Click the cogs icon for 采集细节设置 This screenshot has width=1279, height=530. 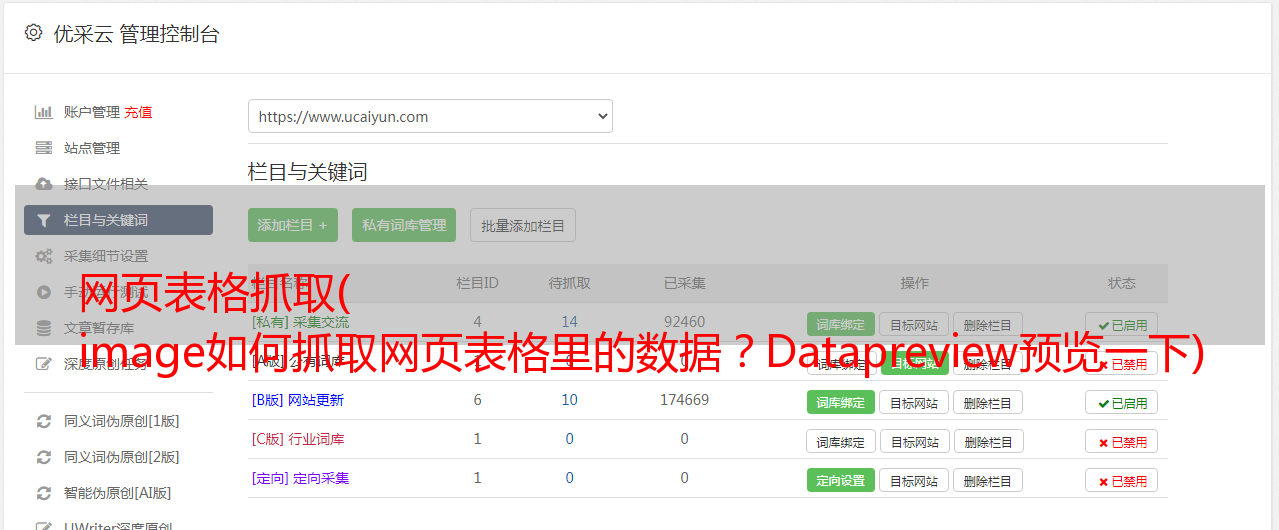click(43, 256)
